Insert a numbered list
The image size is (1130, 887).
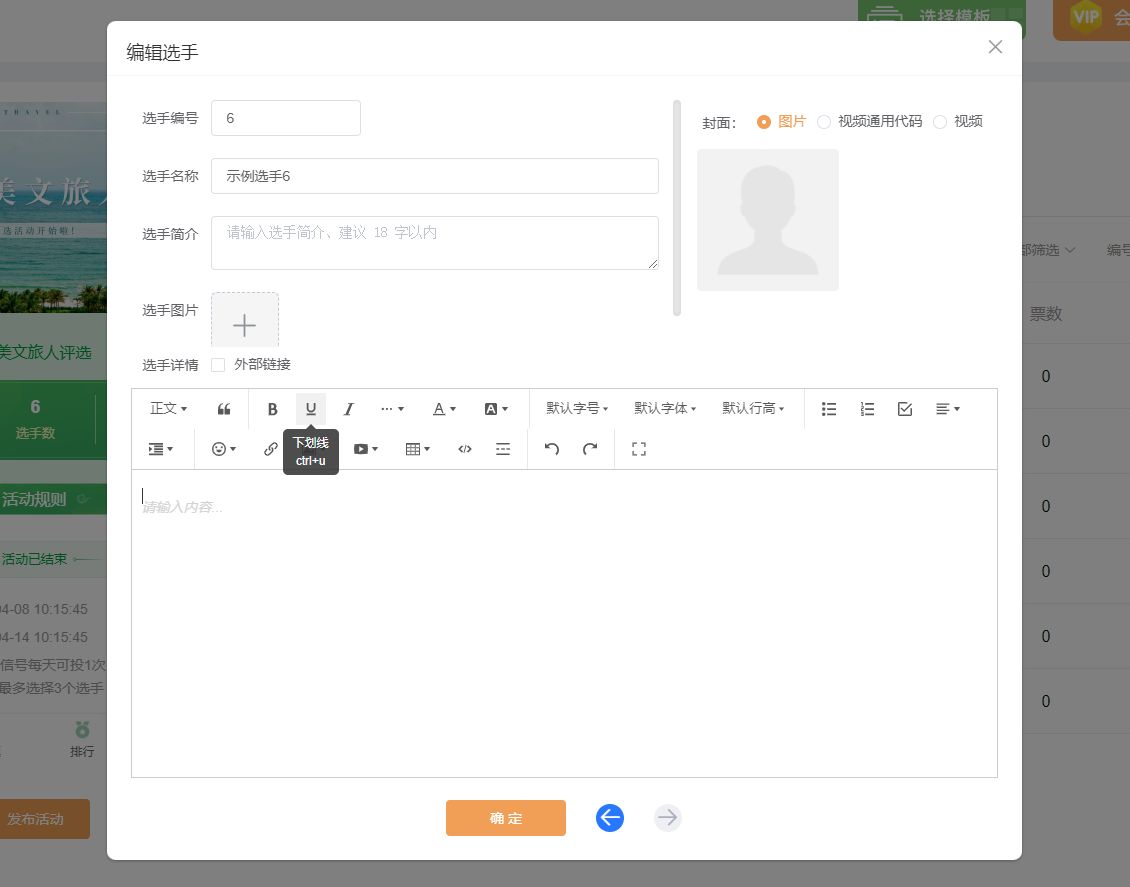(x=867, y=409)
